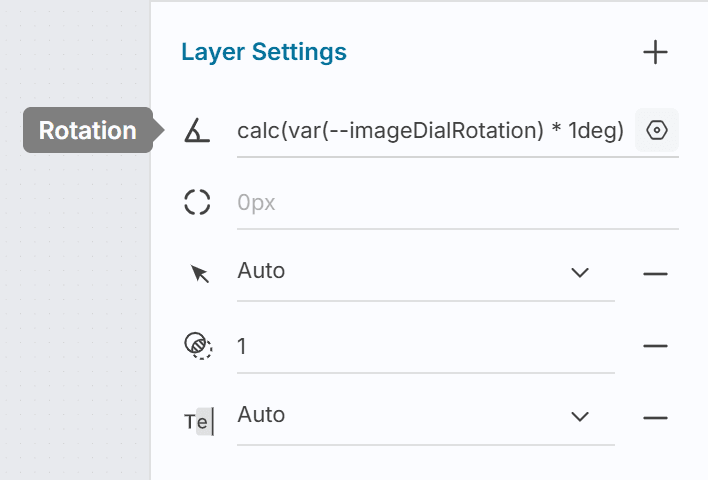
Task: Remove the pointer Auto setting row
Action: coord(655,274)
